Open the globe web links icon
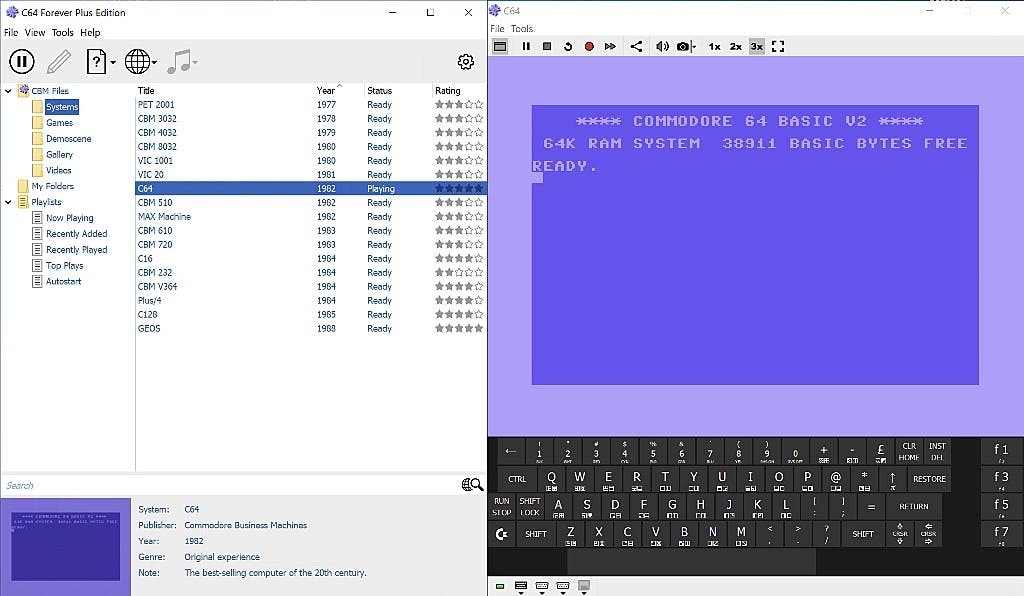The height and width of the screenshot is (596, 1024). pos(137,62)
